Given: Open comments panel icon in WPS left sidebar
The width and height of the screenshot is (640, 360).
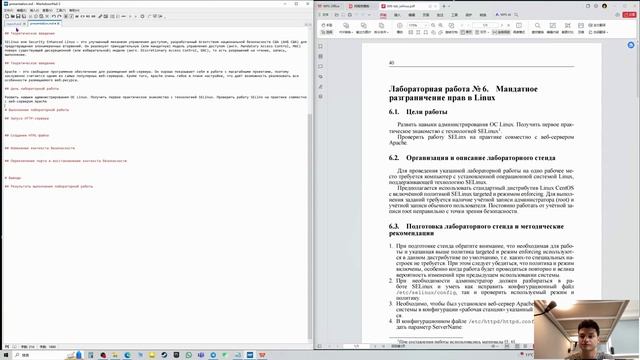Looking at the screenshot, I should click(x=320, y=67).
